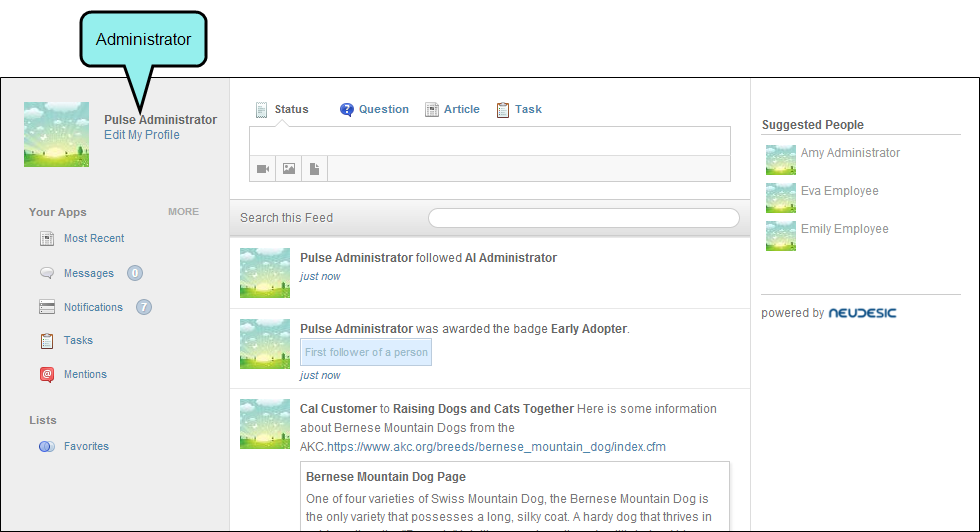Open Messages from the sidebar
Image resolution: width=980 pixels, height=532 pixels.
coord(88,273)
